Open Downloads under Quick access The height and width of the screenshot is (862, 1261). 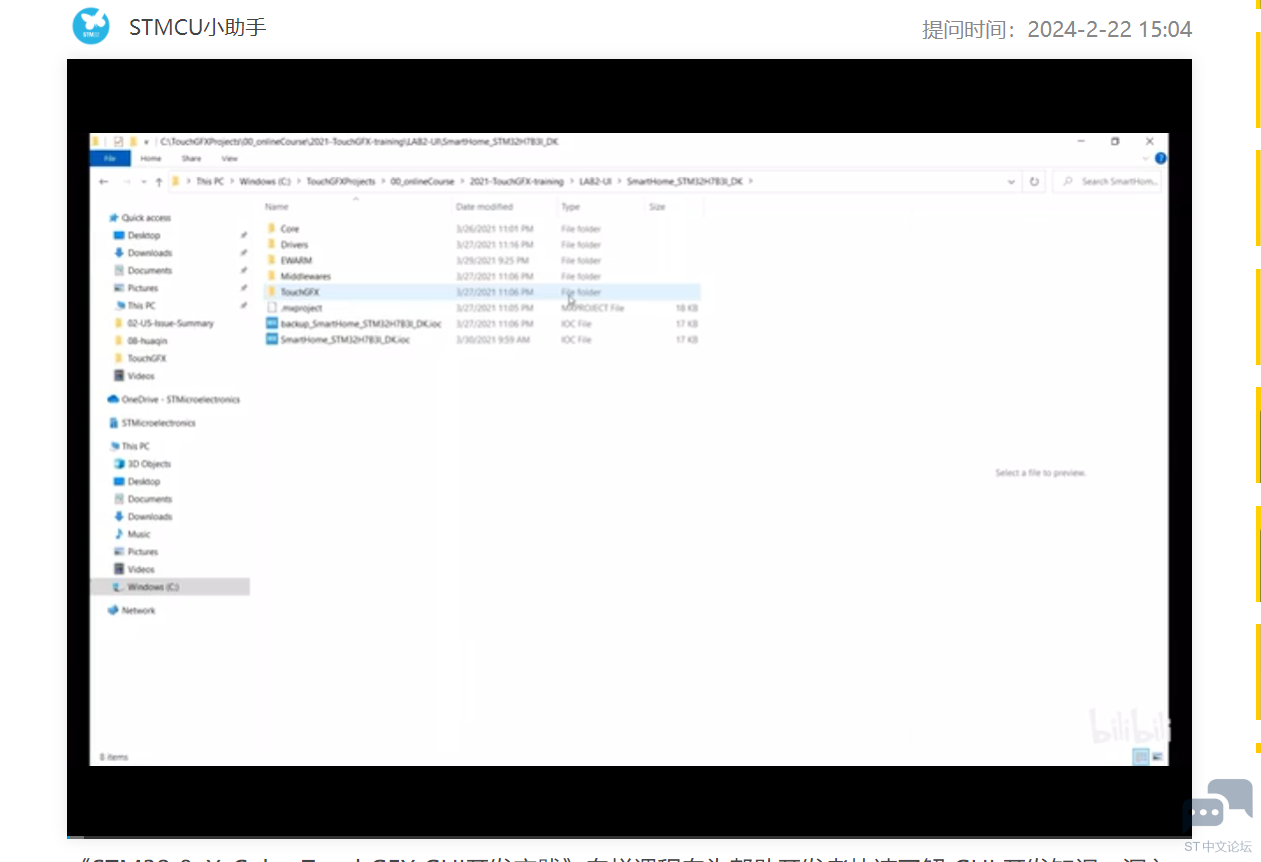(x=150, y=253)
